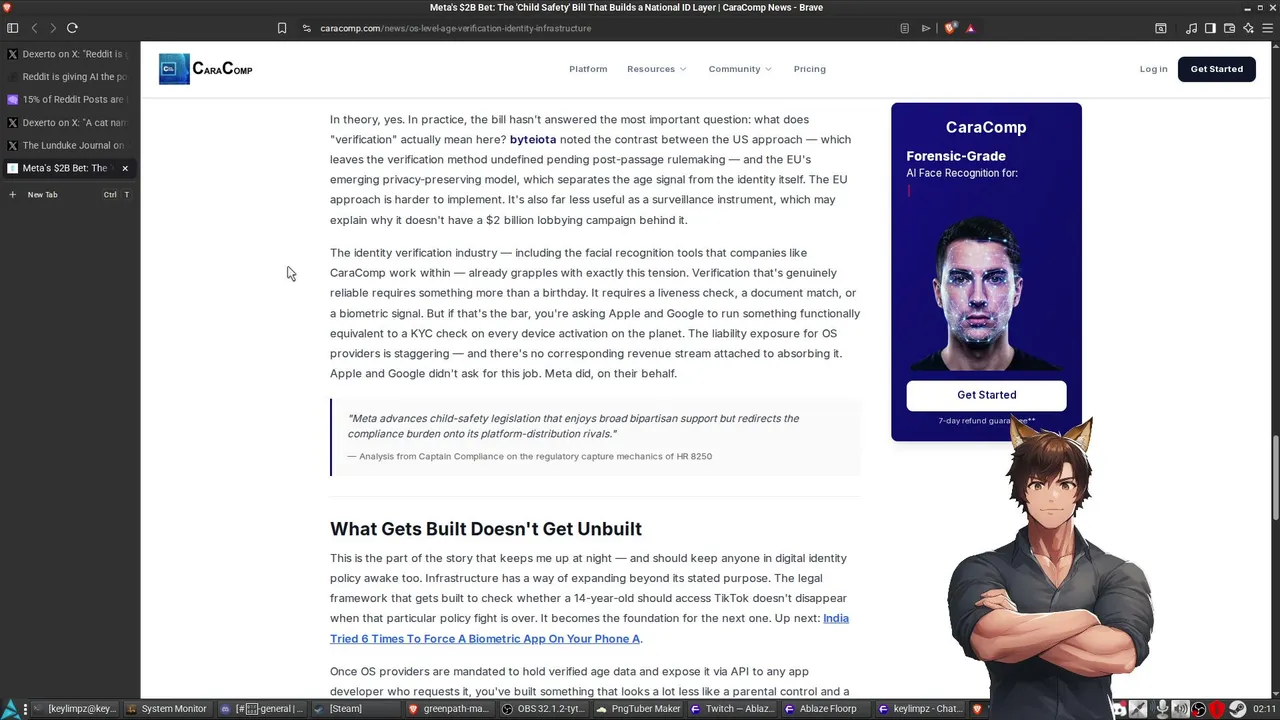Screen dimensions: 1280x720
Task: Click the Captain Compliance quote attribution text
Action: pyautogui.click(x=530, y=456)
